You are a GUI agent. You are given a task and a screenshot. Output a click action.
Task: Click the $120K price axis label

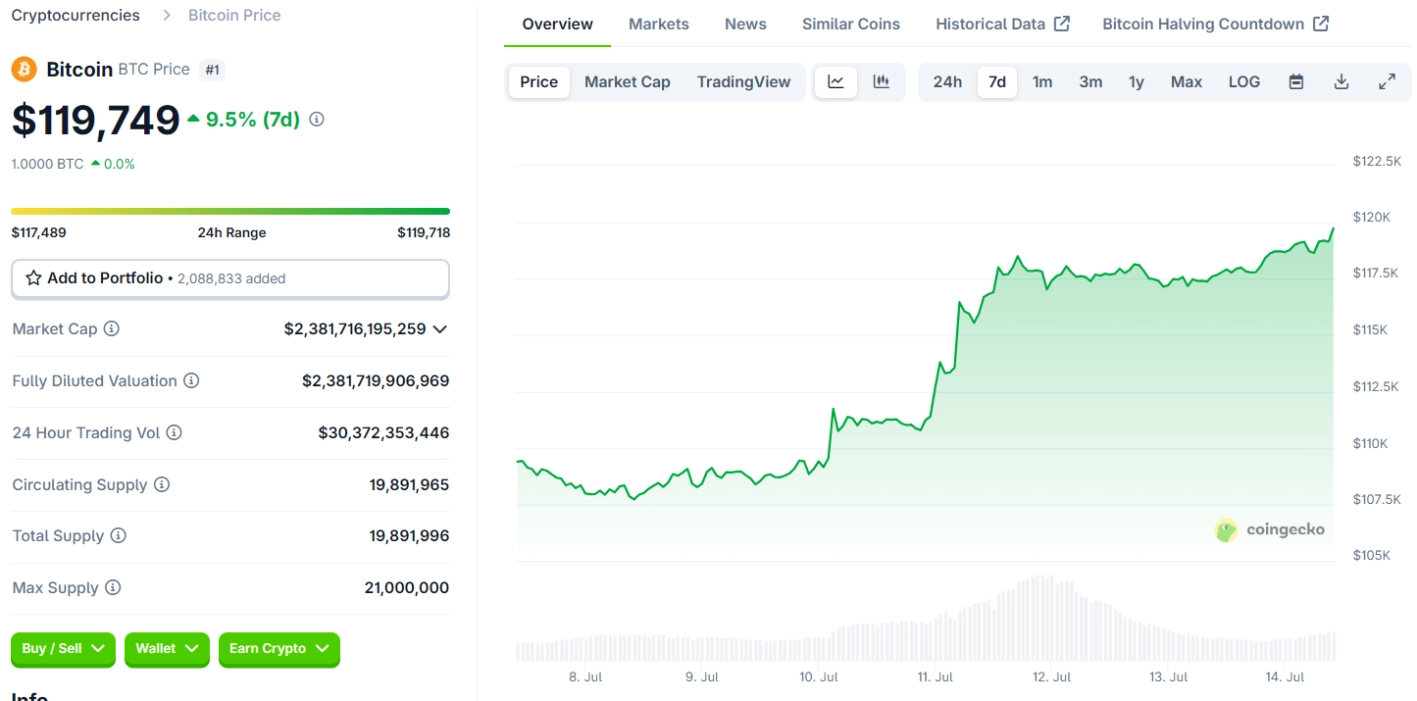(1370, 217)
